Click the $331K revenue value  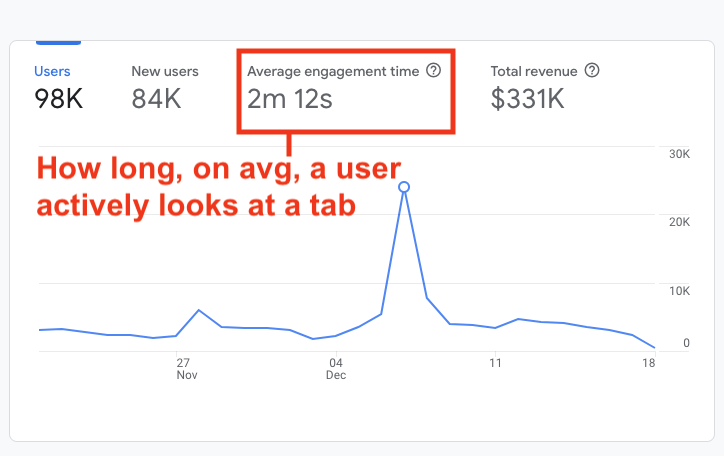530,98
